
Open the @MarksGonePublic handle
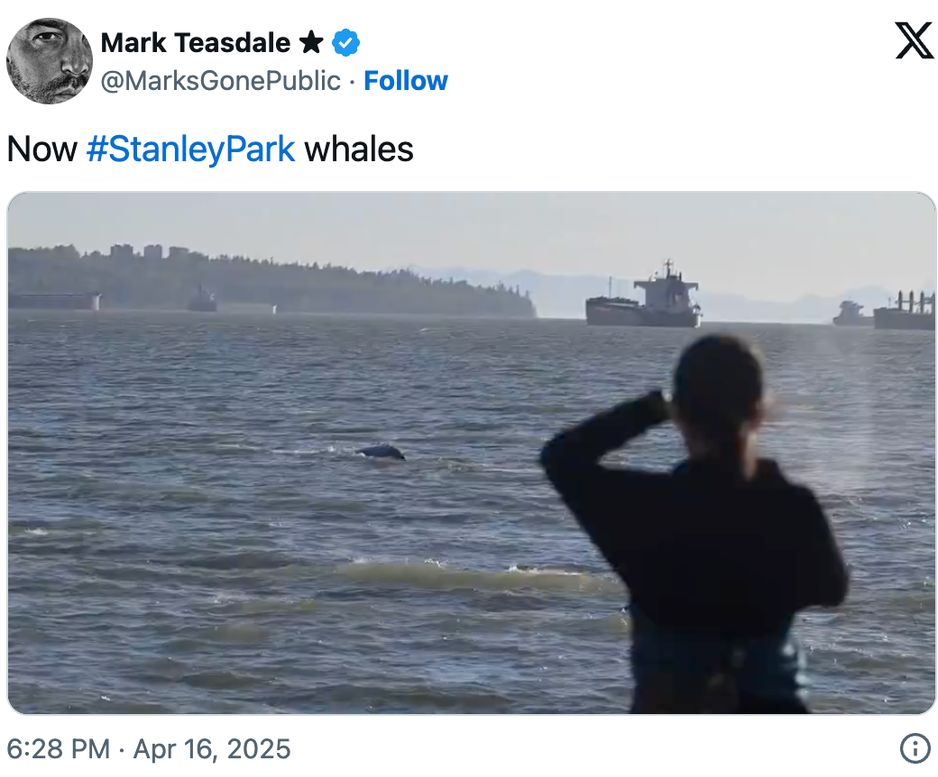[221, 81]
